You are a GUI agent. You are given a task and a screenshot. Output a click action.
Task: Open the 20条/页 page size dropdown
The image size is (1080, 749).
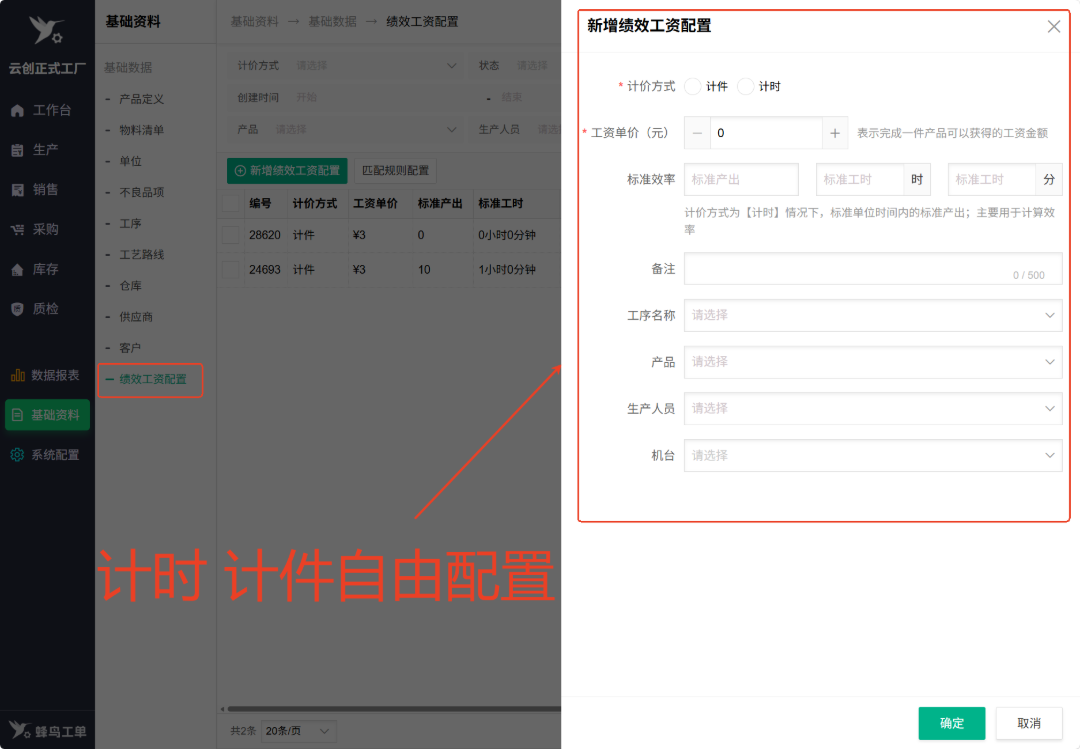tap(300, 730)
